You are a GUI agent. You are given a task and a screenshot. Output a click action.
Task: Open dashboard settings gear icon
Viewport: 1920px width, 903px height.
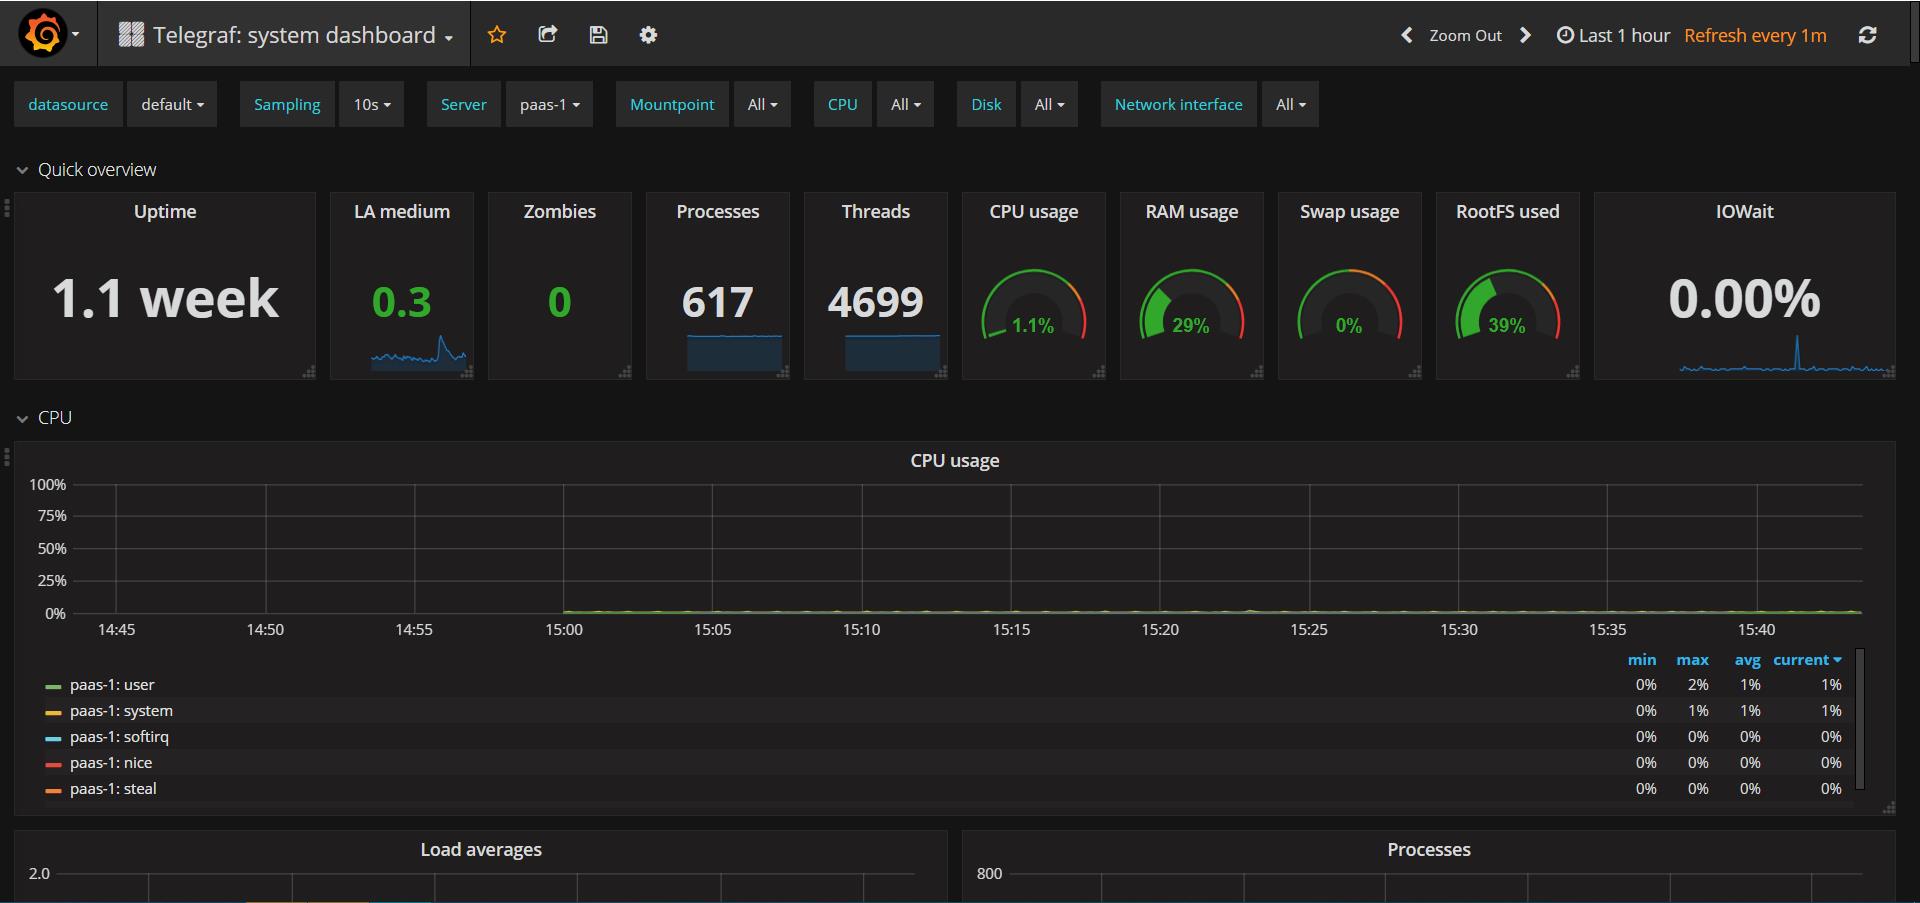[648, 35]
